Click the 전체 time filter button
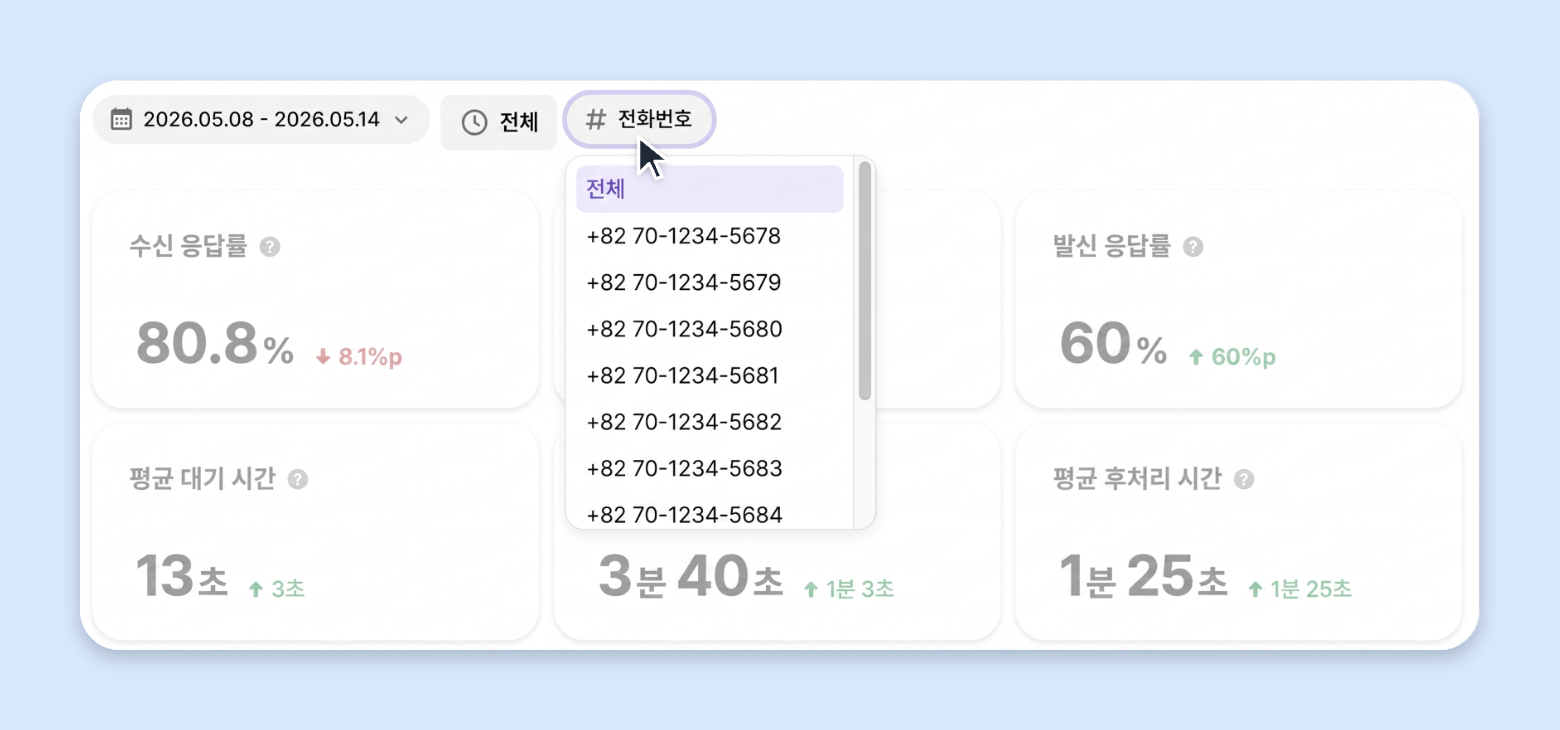Image resolution: width=1560 pixels, height=730 pixels. click(499, 122)
